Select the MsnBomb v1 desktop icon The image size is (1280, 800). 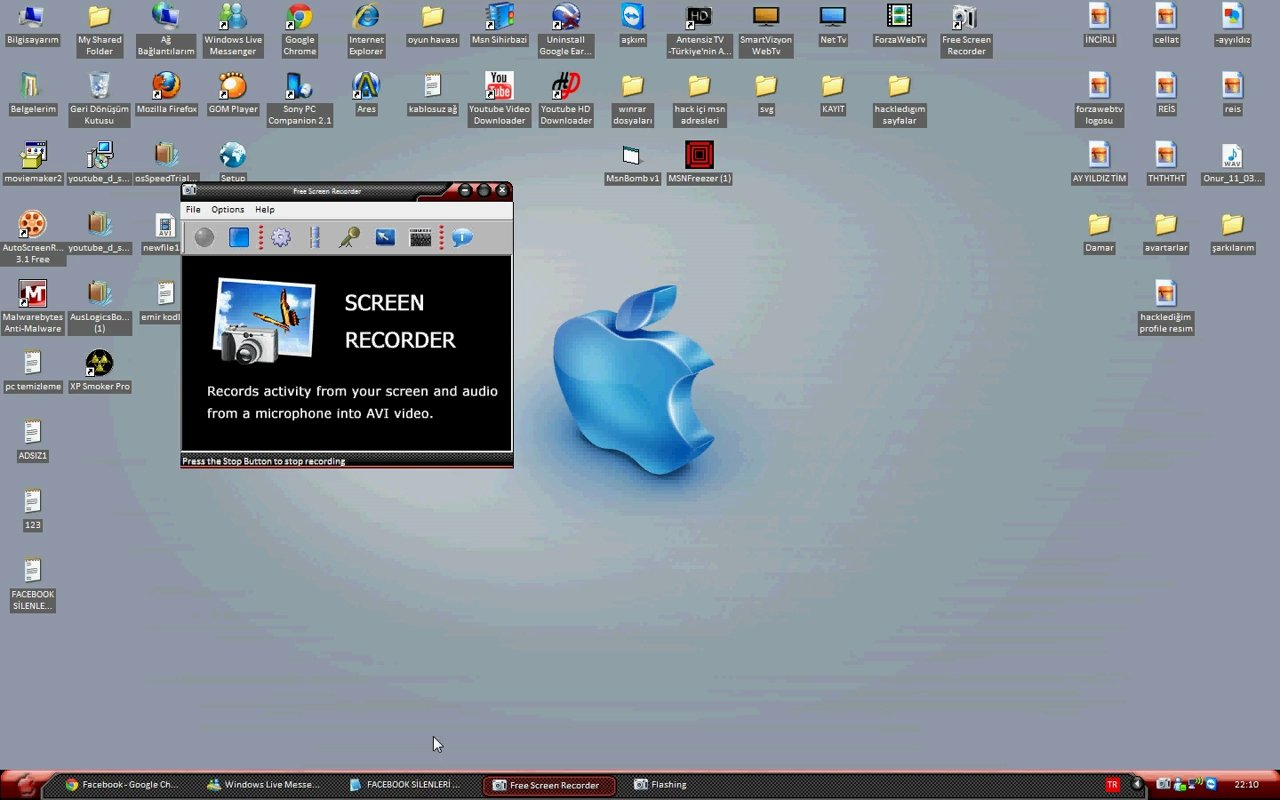coord(632,162)
